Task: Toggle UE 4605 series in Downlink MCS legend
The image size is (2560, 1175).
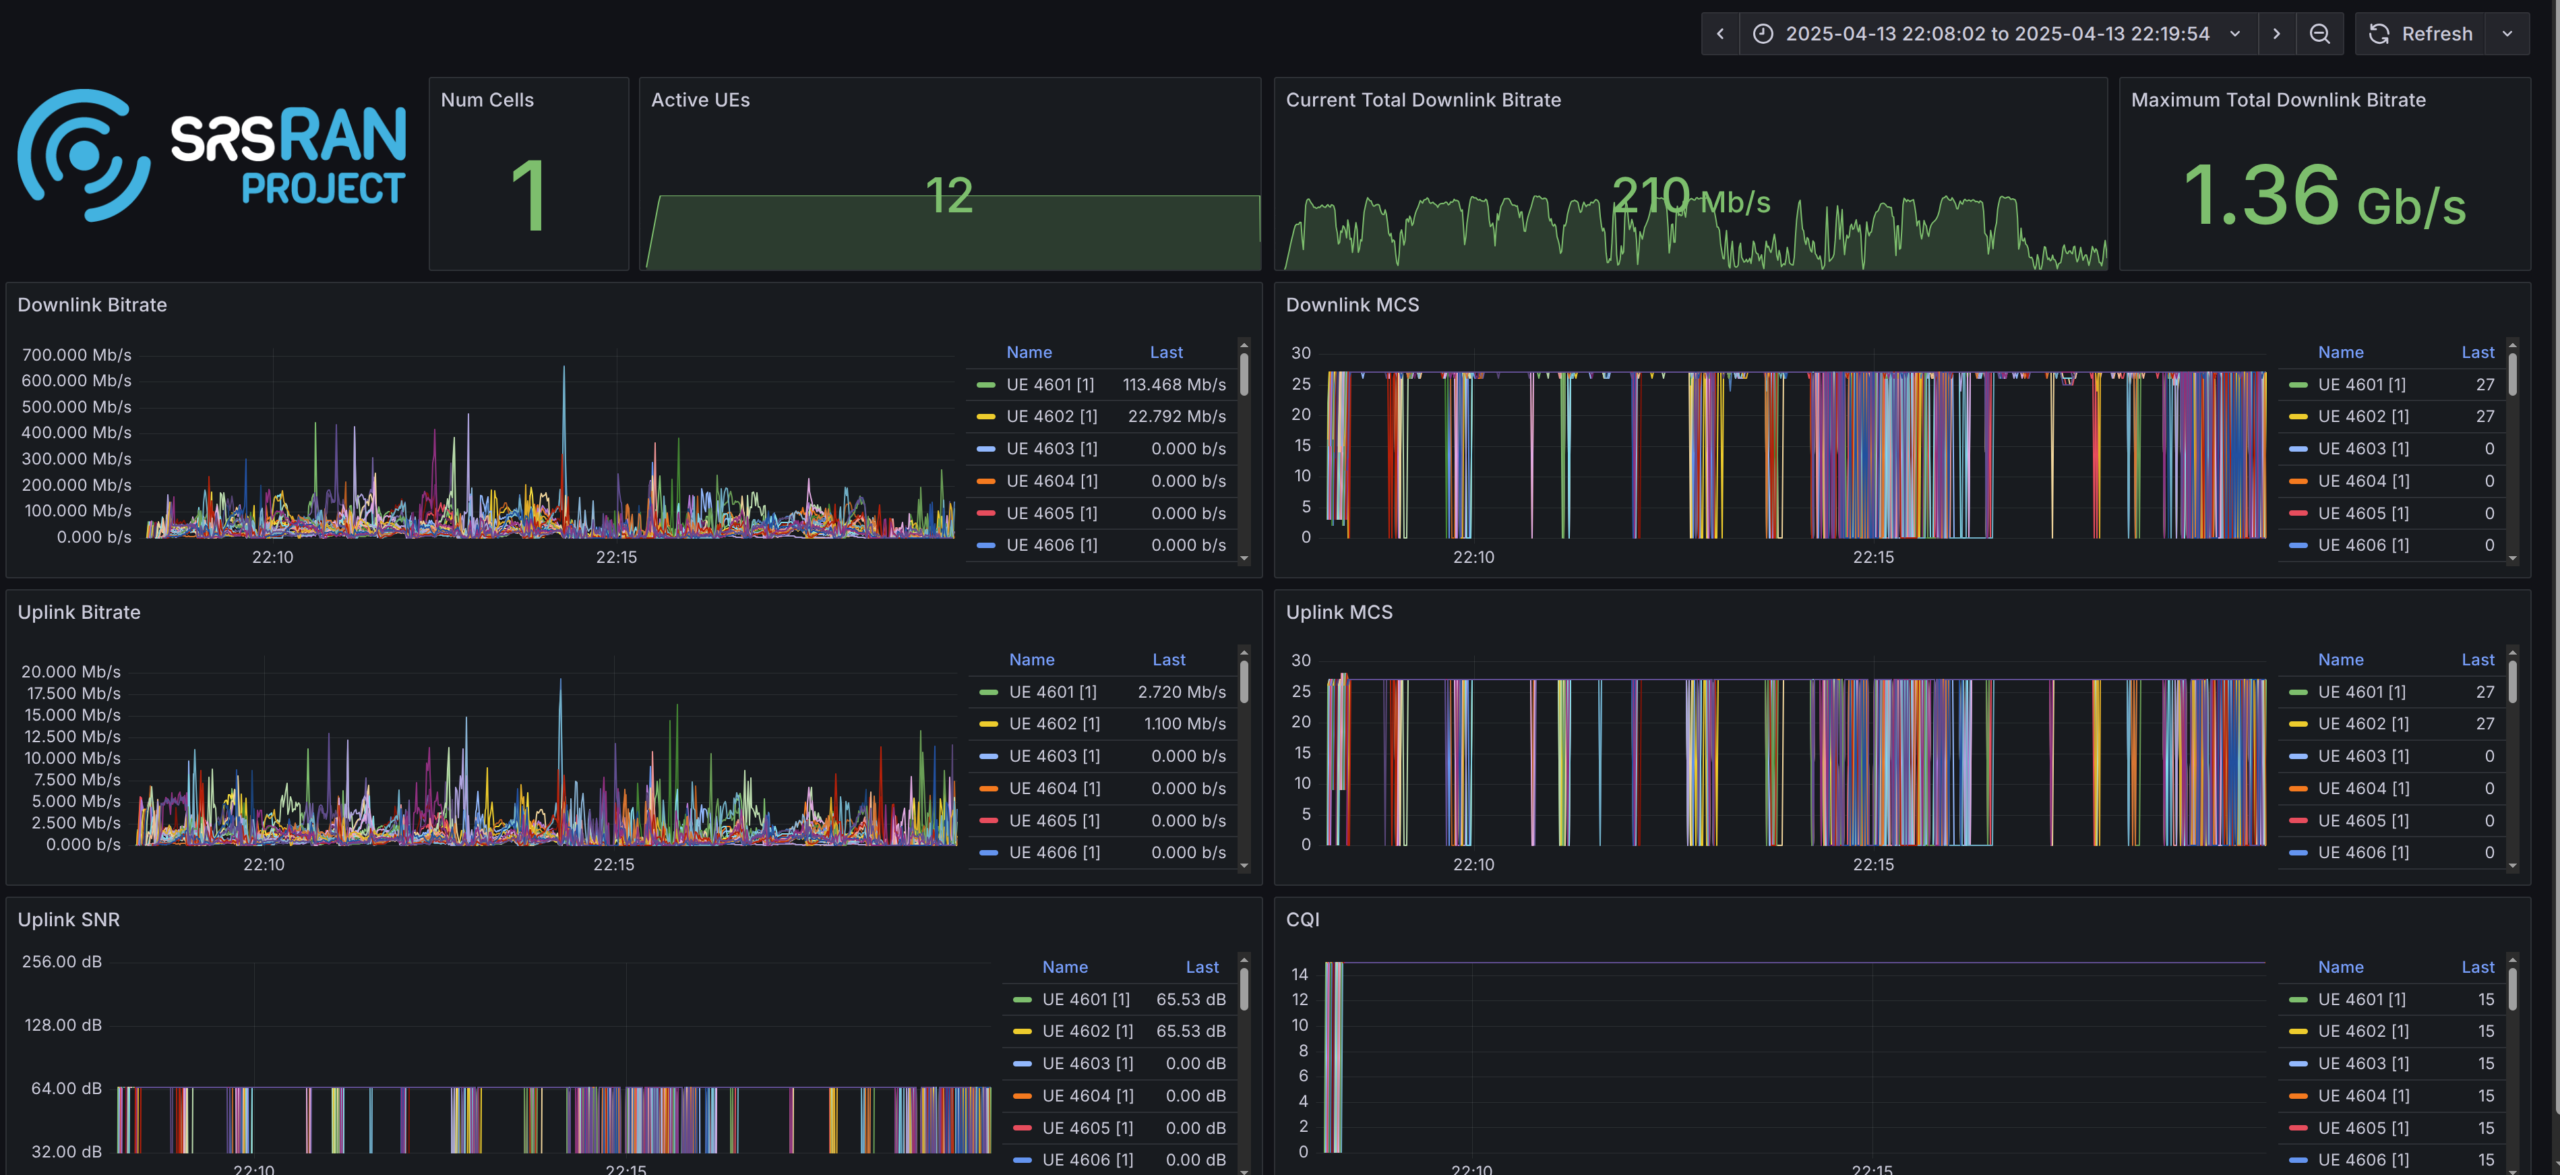Action: [x=2362, y=513]
